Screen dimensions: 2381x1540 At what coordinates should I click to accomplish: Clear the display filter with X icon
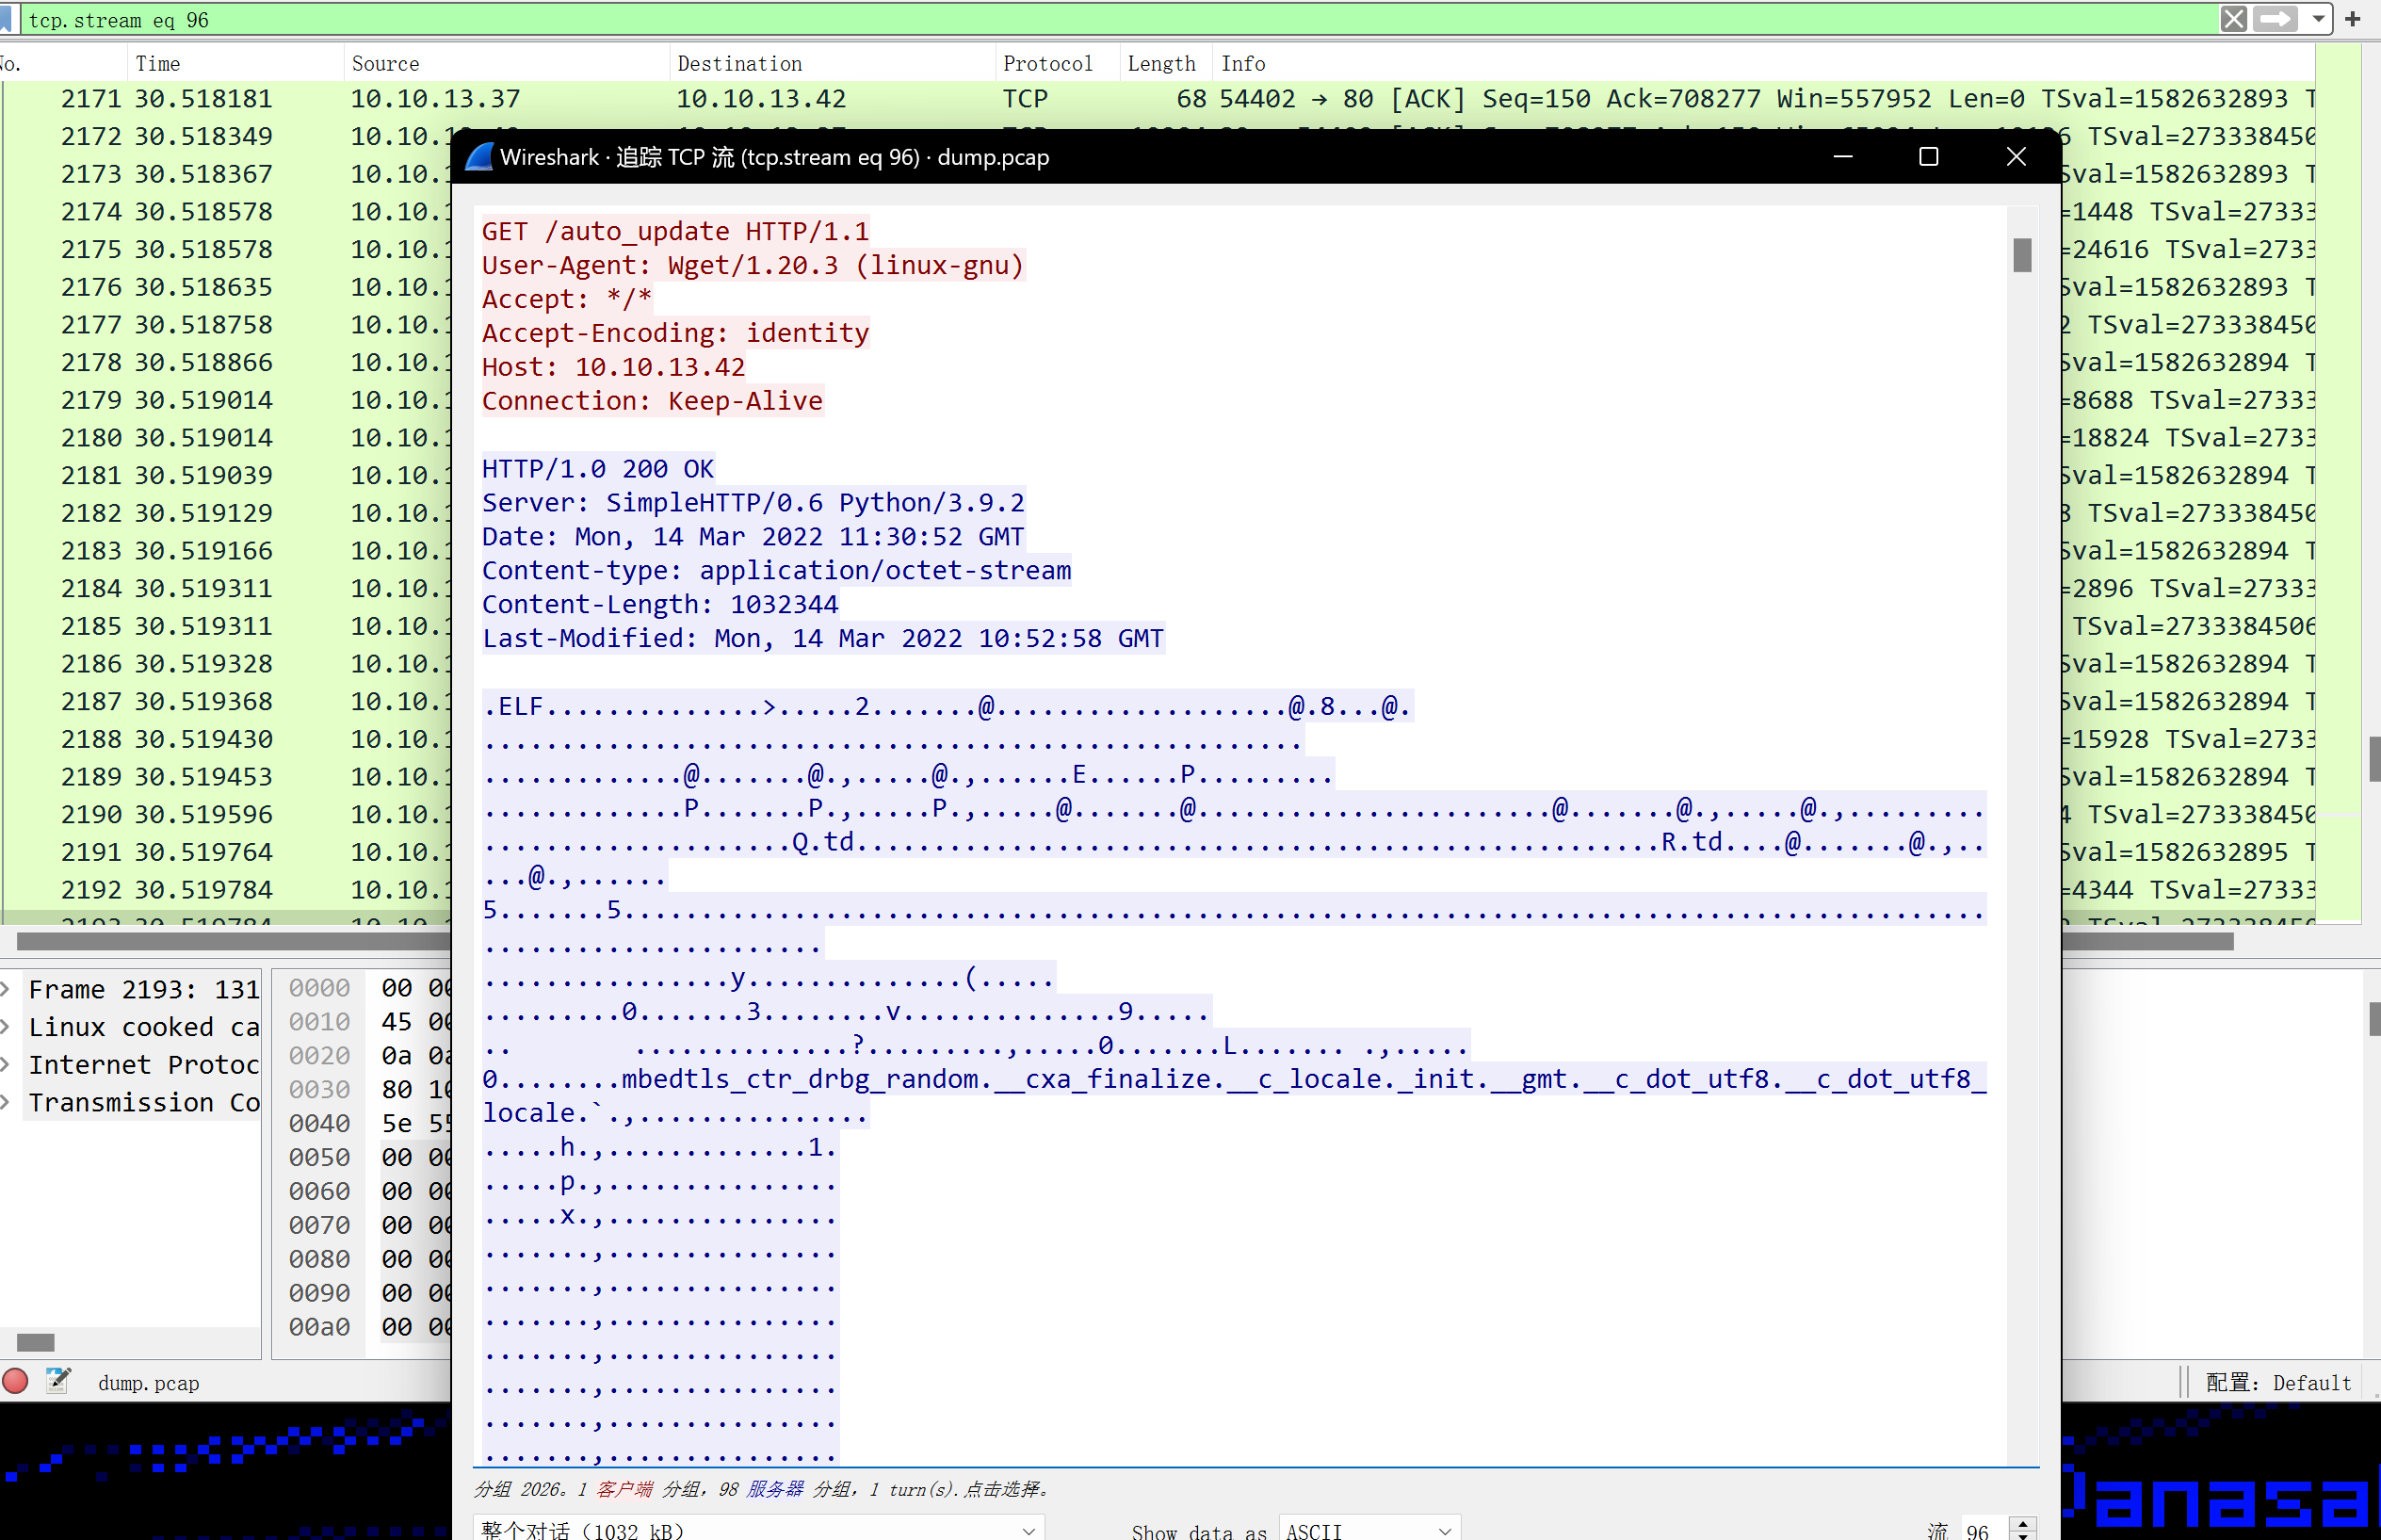tap(2234, 19)
